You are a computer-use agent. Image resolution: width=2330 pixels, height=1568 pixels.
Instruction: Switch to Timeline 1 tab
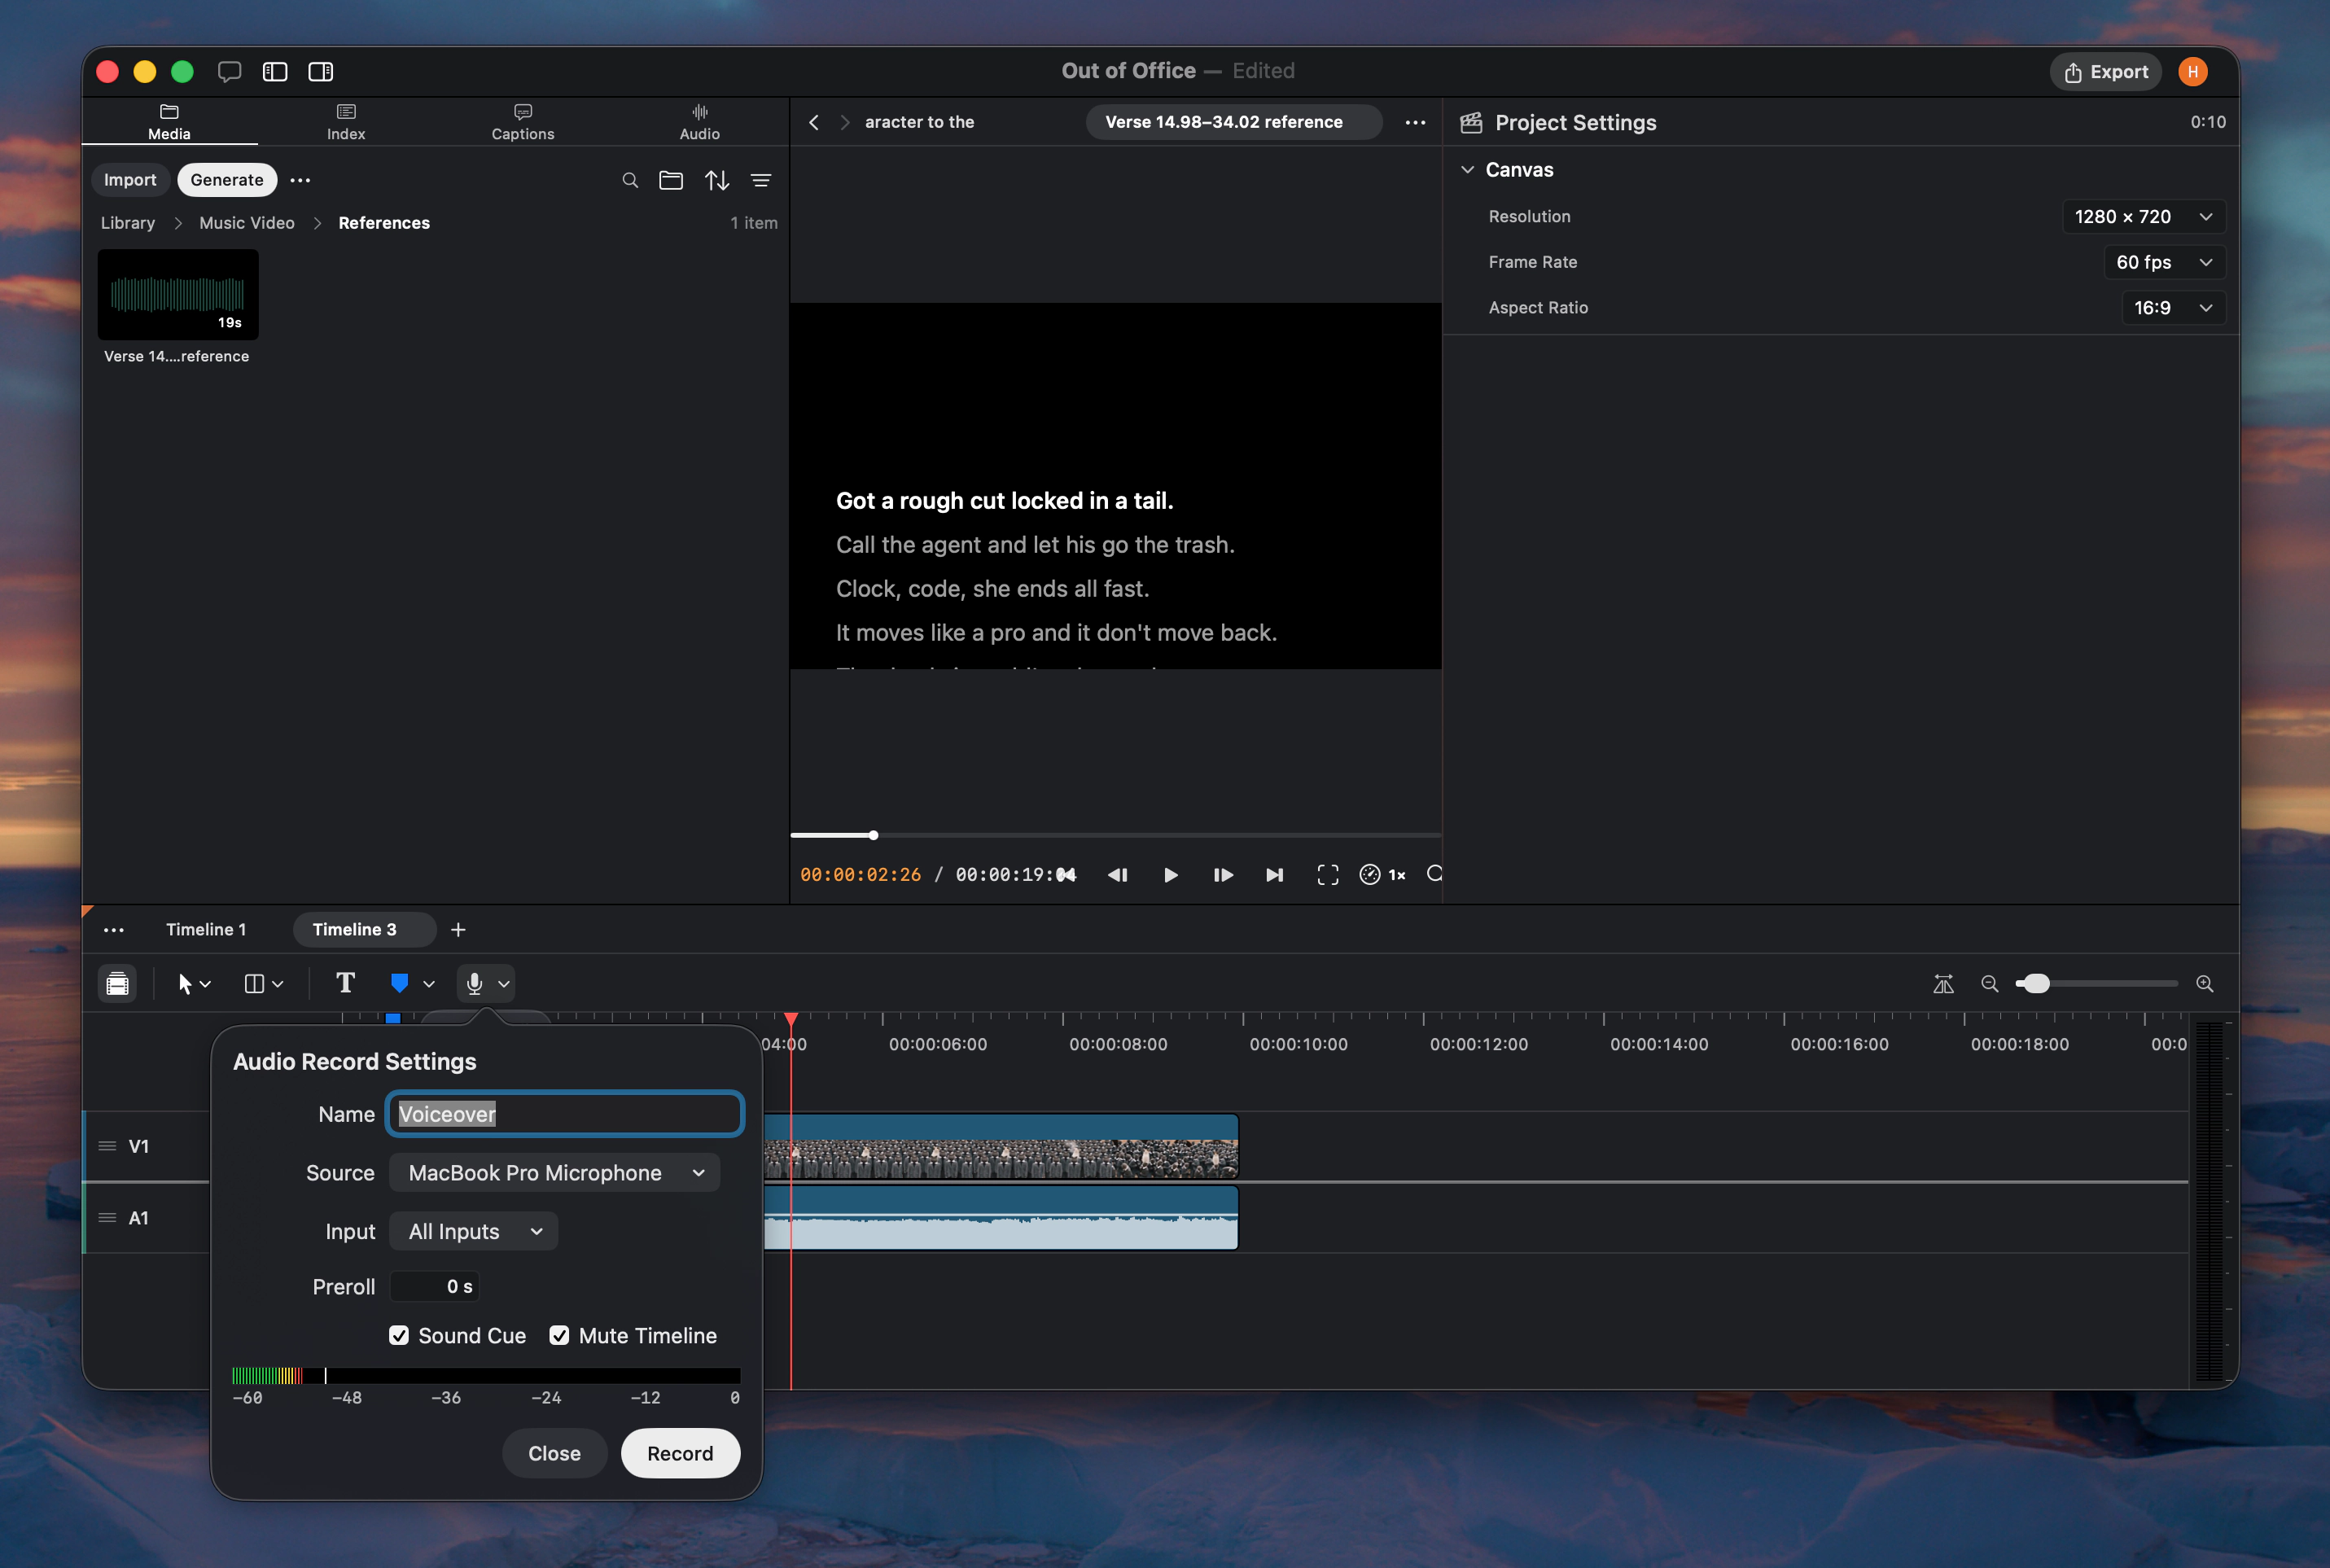[x=206, y=929]
